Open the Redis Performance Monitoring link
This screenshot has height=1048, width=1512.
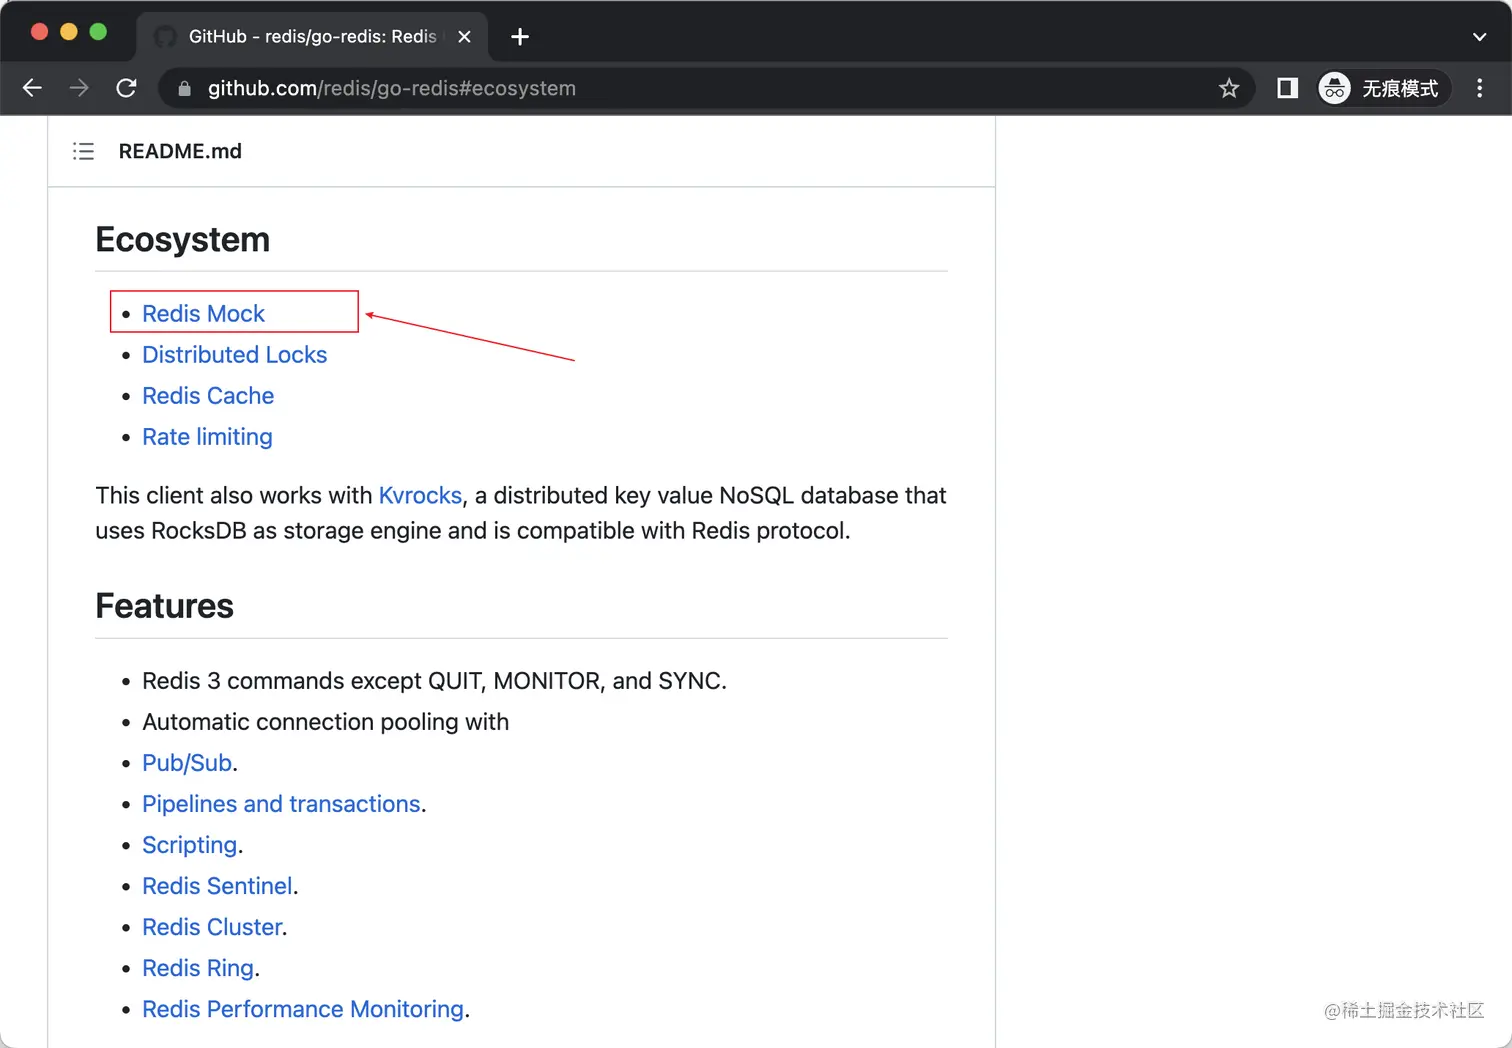(303, 1009)
